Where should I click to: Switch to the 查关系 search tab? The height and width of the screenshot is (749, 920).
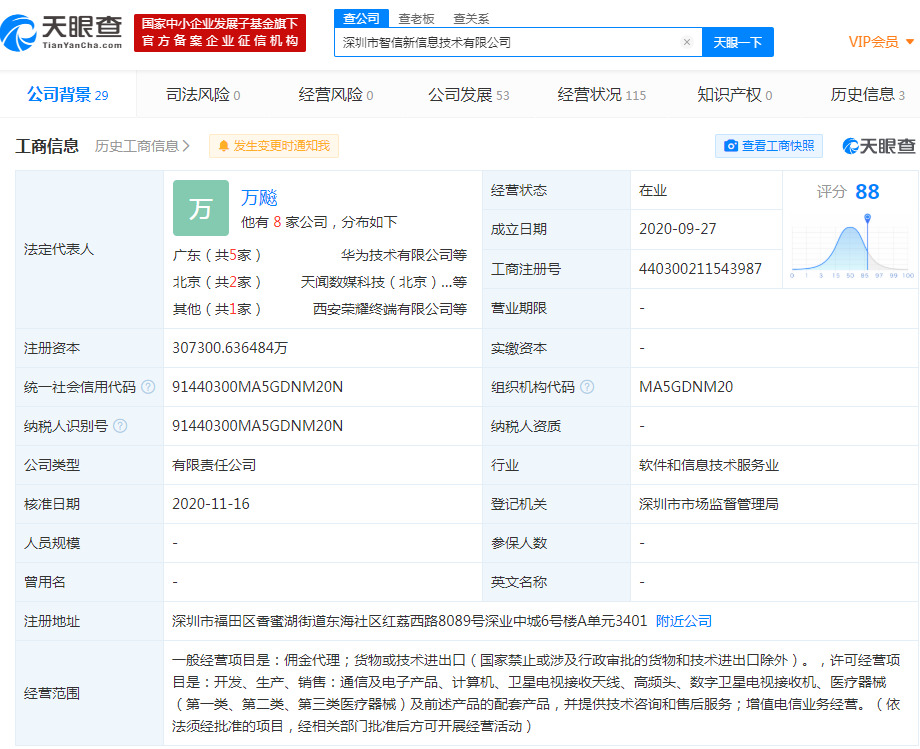[x=471, y=19]
